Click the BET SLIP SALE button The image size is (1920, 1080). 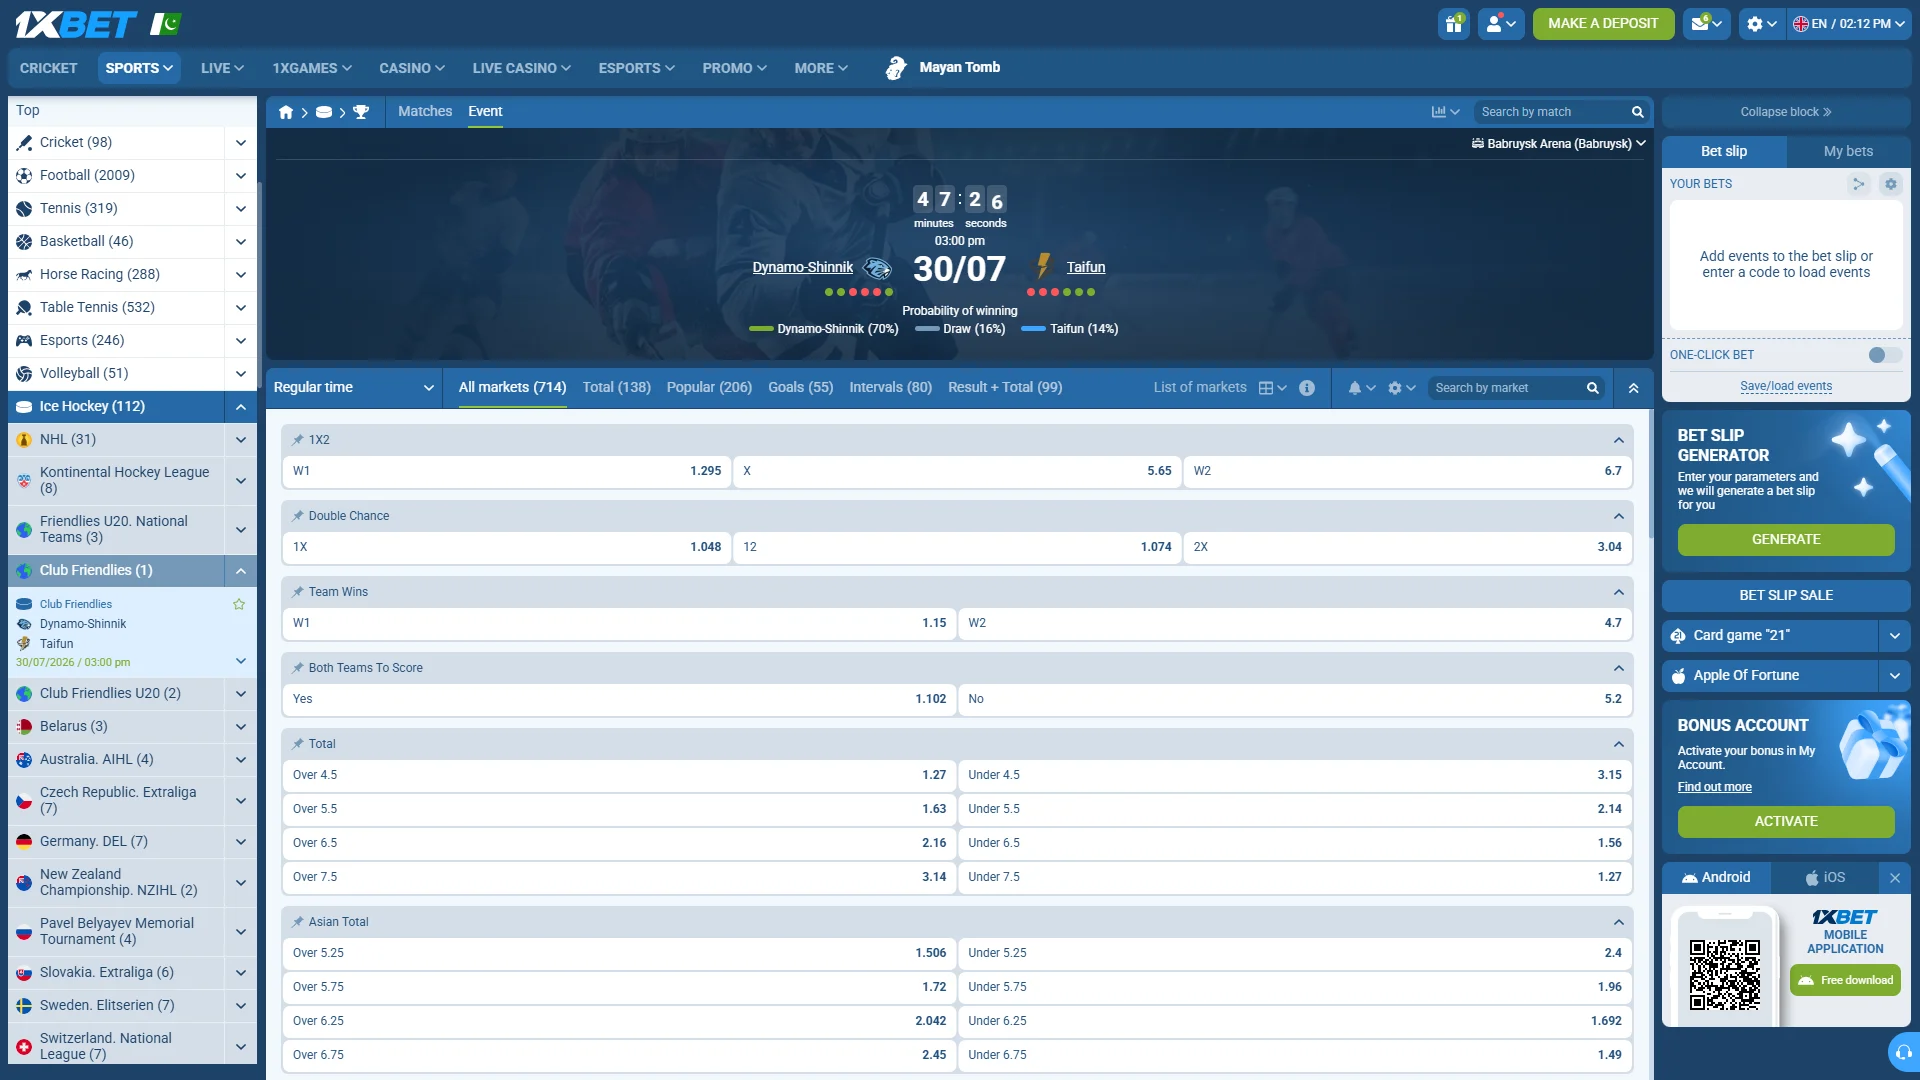[x=1786, y=596]
